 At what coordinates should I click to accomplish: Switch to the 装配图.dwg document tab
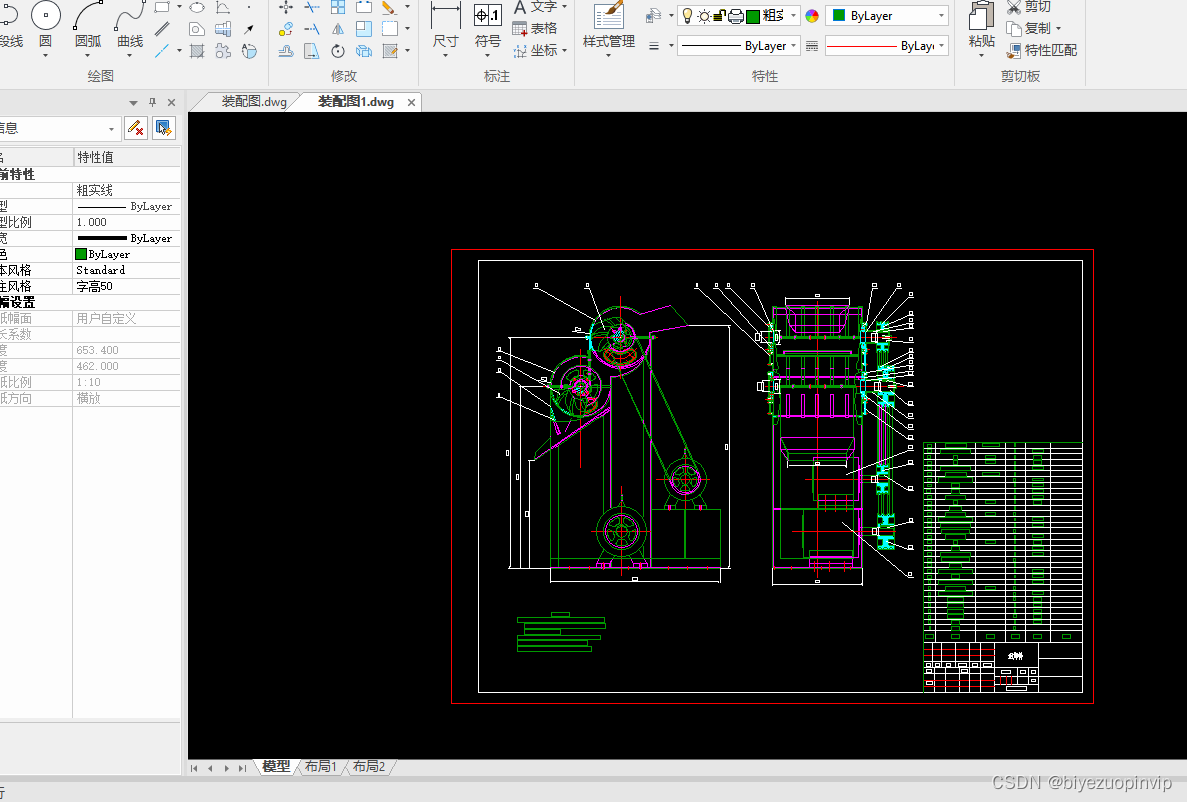point(254,101)
